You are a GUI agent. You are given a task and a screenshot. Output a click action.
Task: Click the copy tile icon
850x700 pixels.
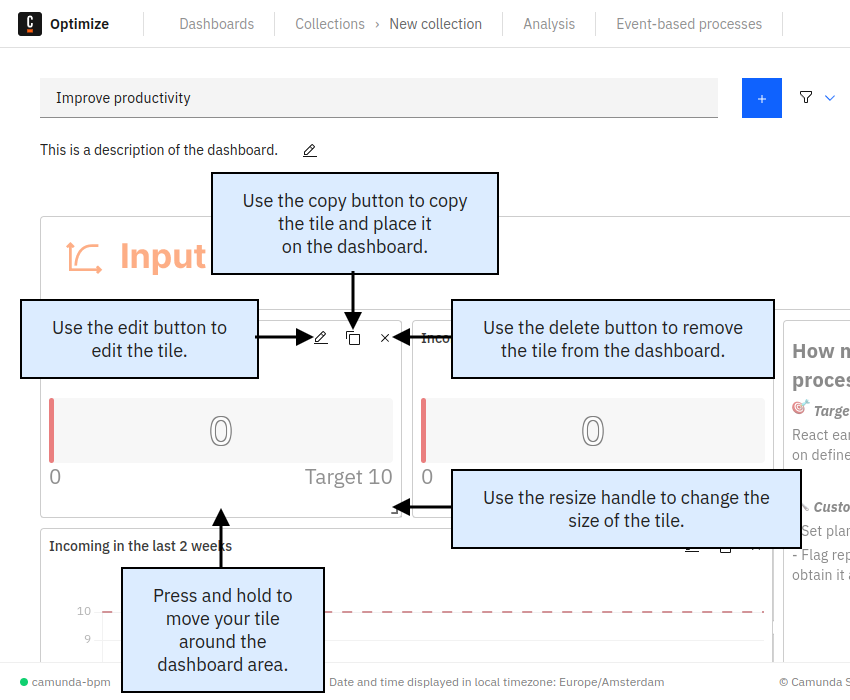click(353, 338)
